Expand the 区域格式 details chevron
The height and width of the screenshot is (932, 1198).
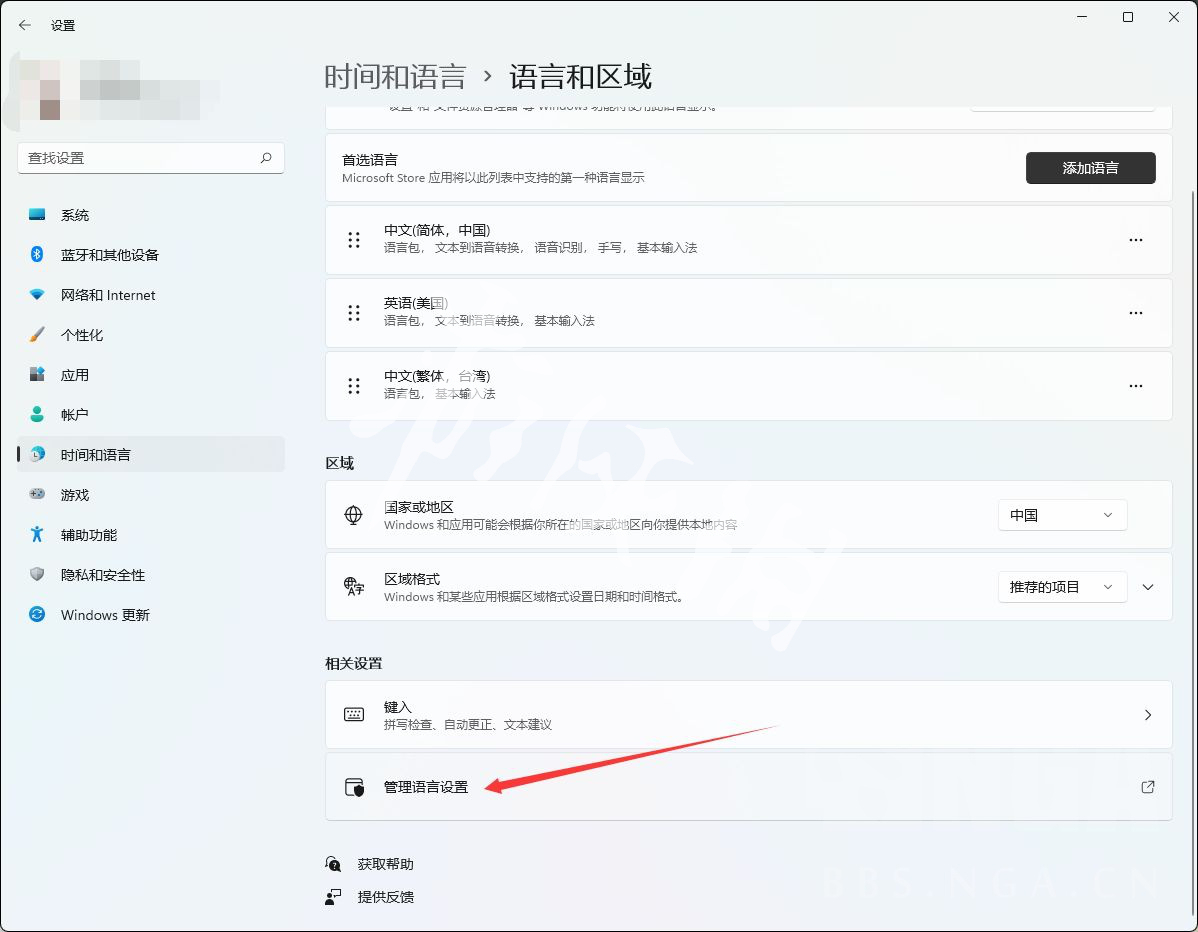coord(1148,587)
